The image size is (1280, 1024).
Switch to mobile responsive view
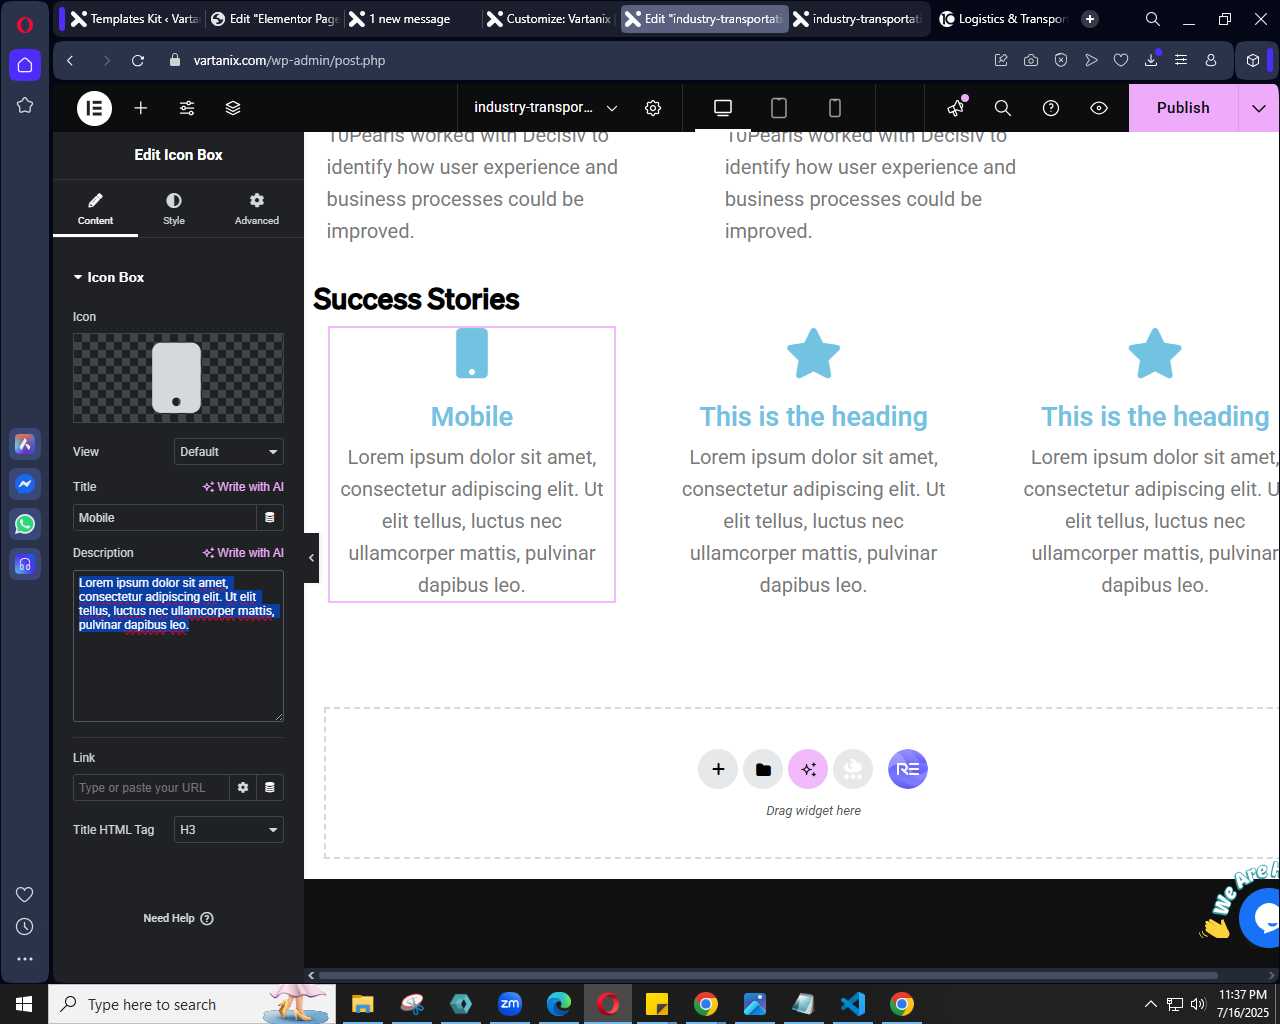835,108
